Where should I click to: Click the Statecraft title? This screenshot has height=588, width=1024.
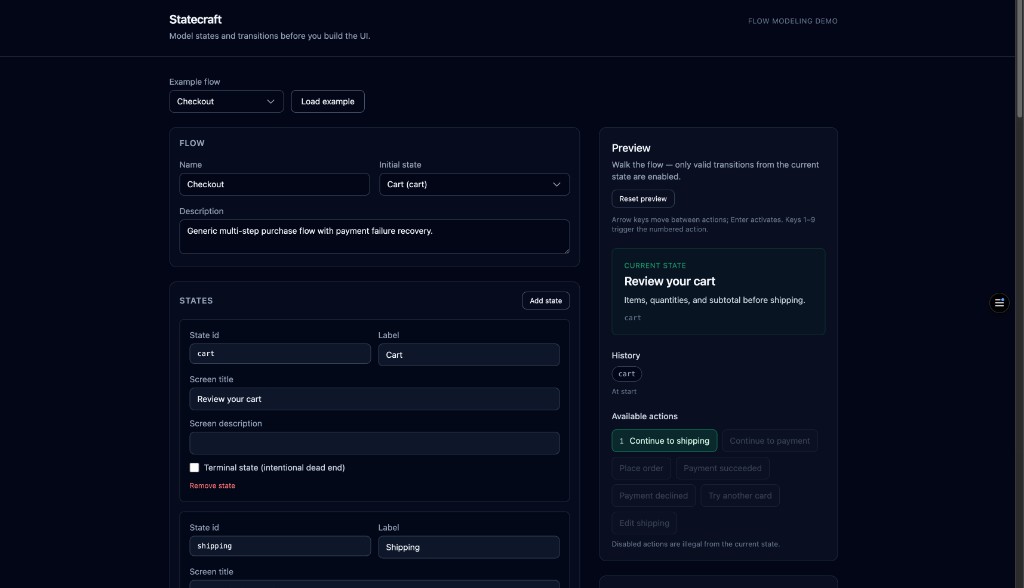pyautogui.click(x=195, y=20)
